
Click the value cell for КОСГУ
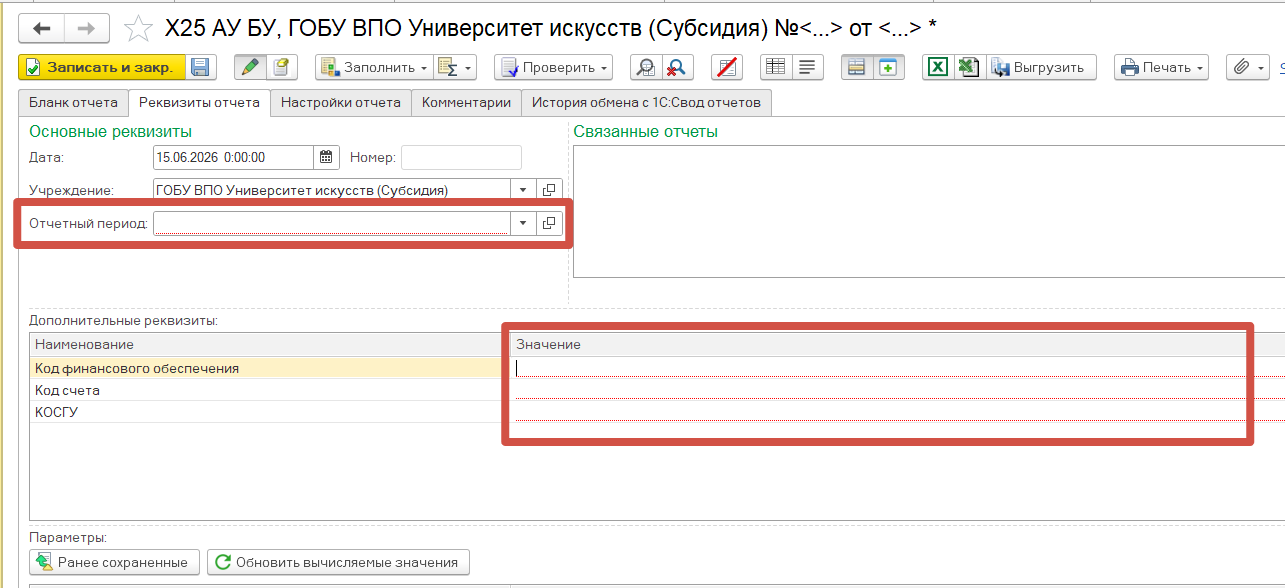point(897,412)
